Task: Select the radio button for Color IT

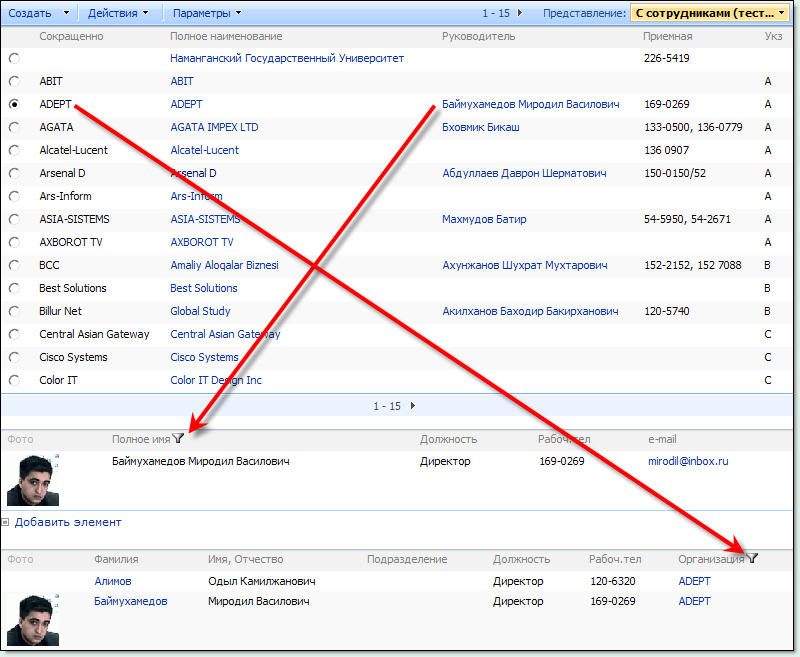Action: [x=14, y=380]
